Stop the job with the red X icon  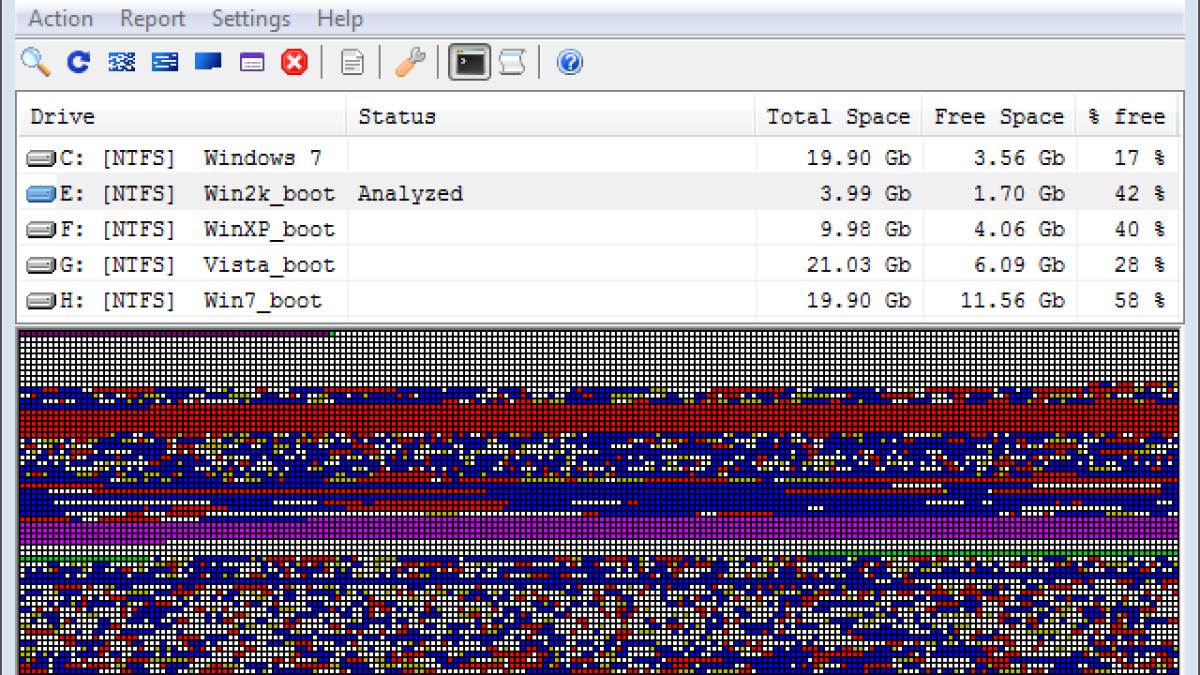[x=294, y=63]
